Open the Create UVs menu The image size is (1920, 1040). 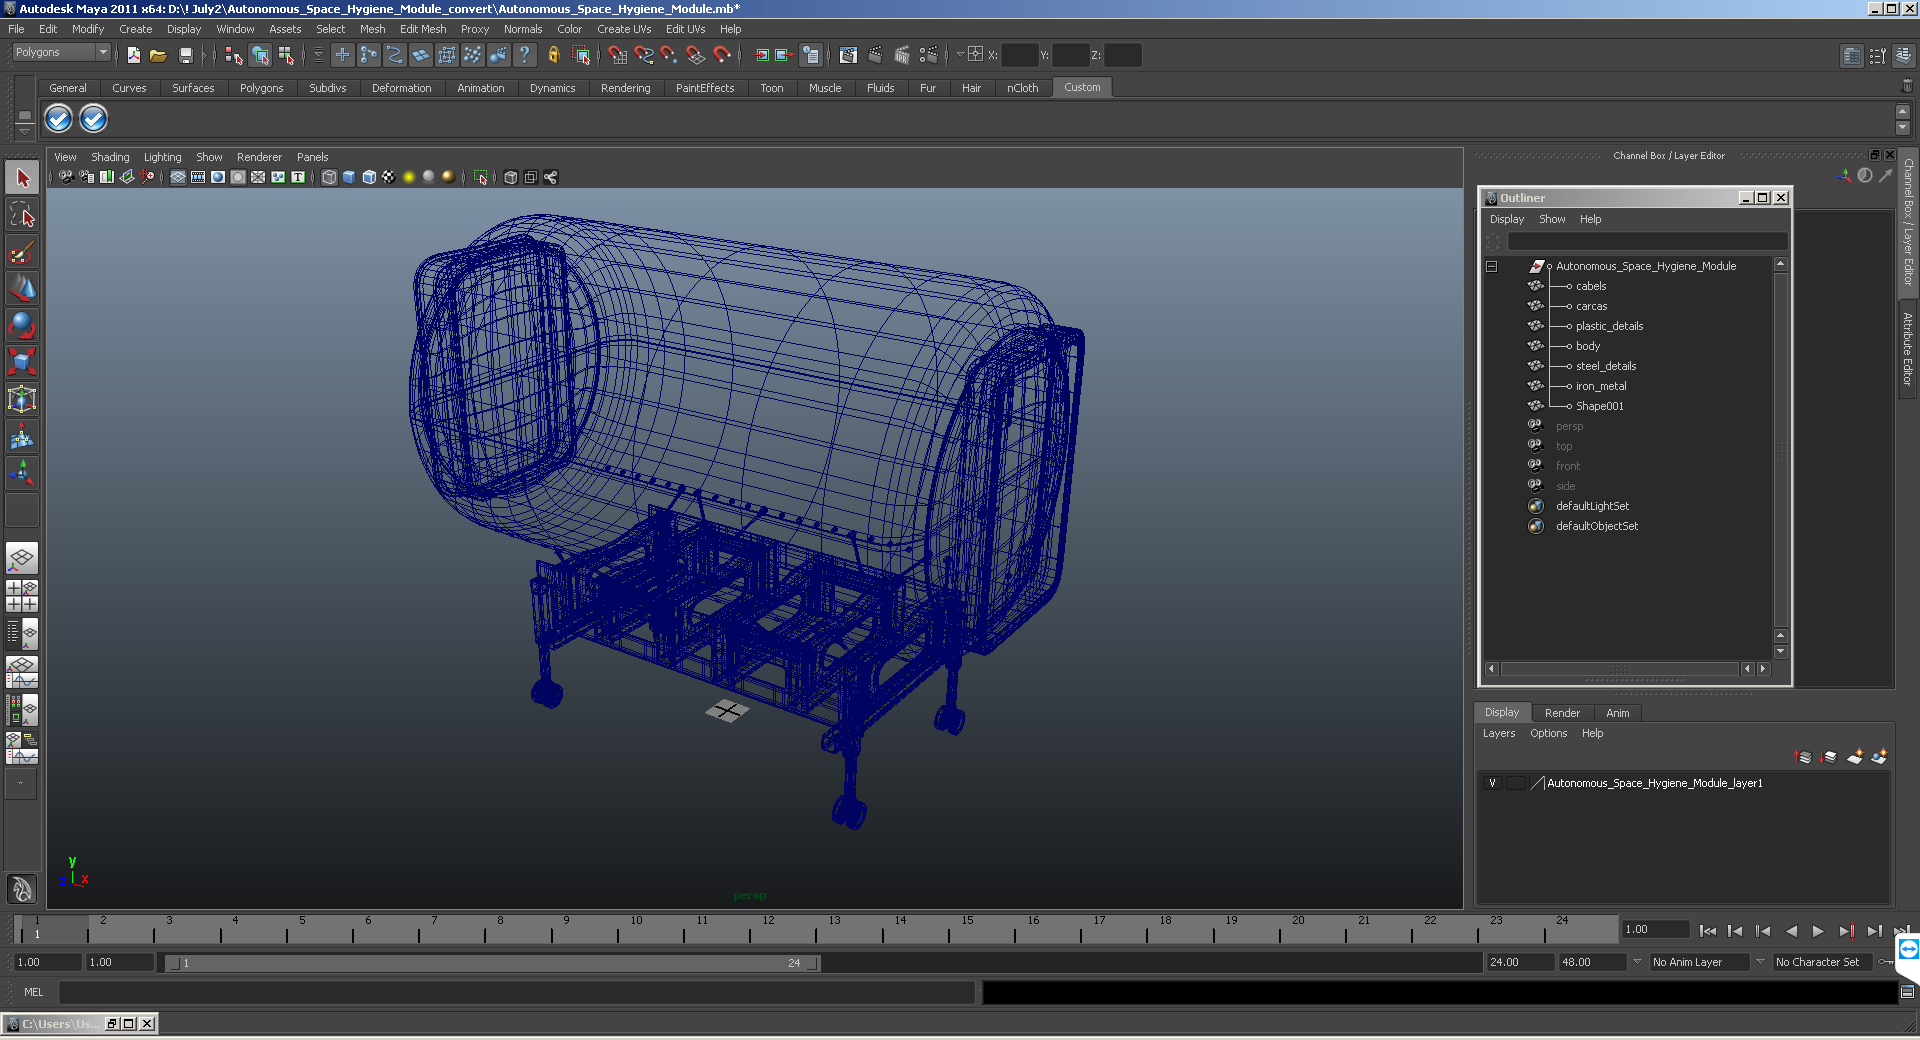click(624, 29)
